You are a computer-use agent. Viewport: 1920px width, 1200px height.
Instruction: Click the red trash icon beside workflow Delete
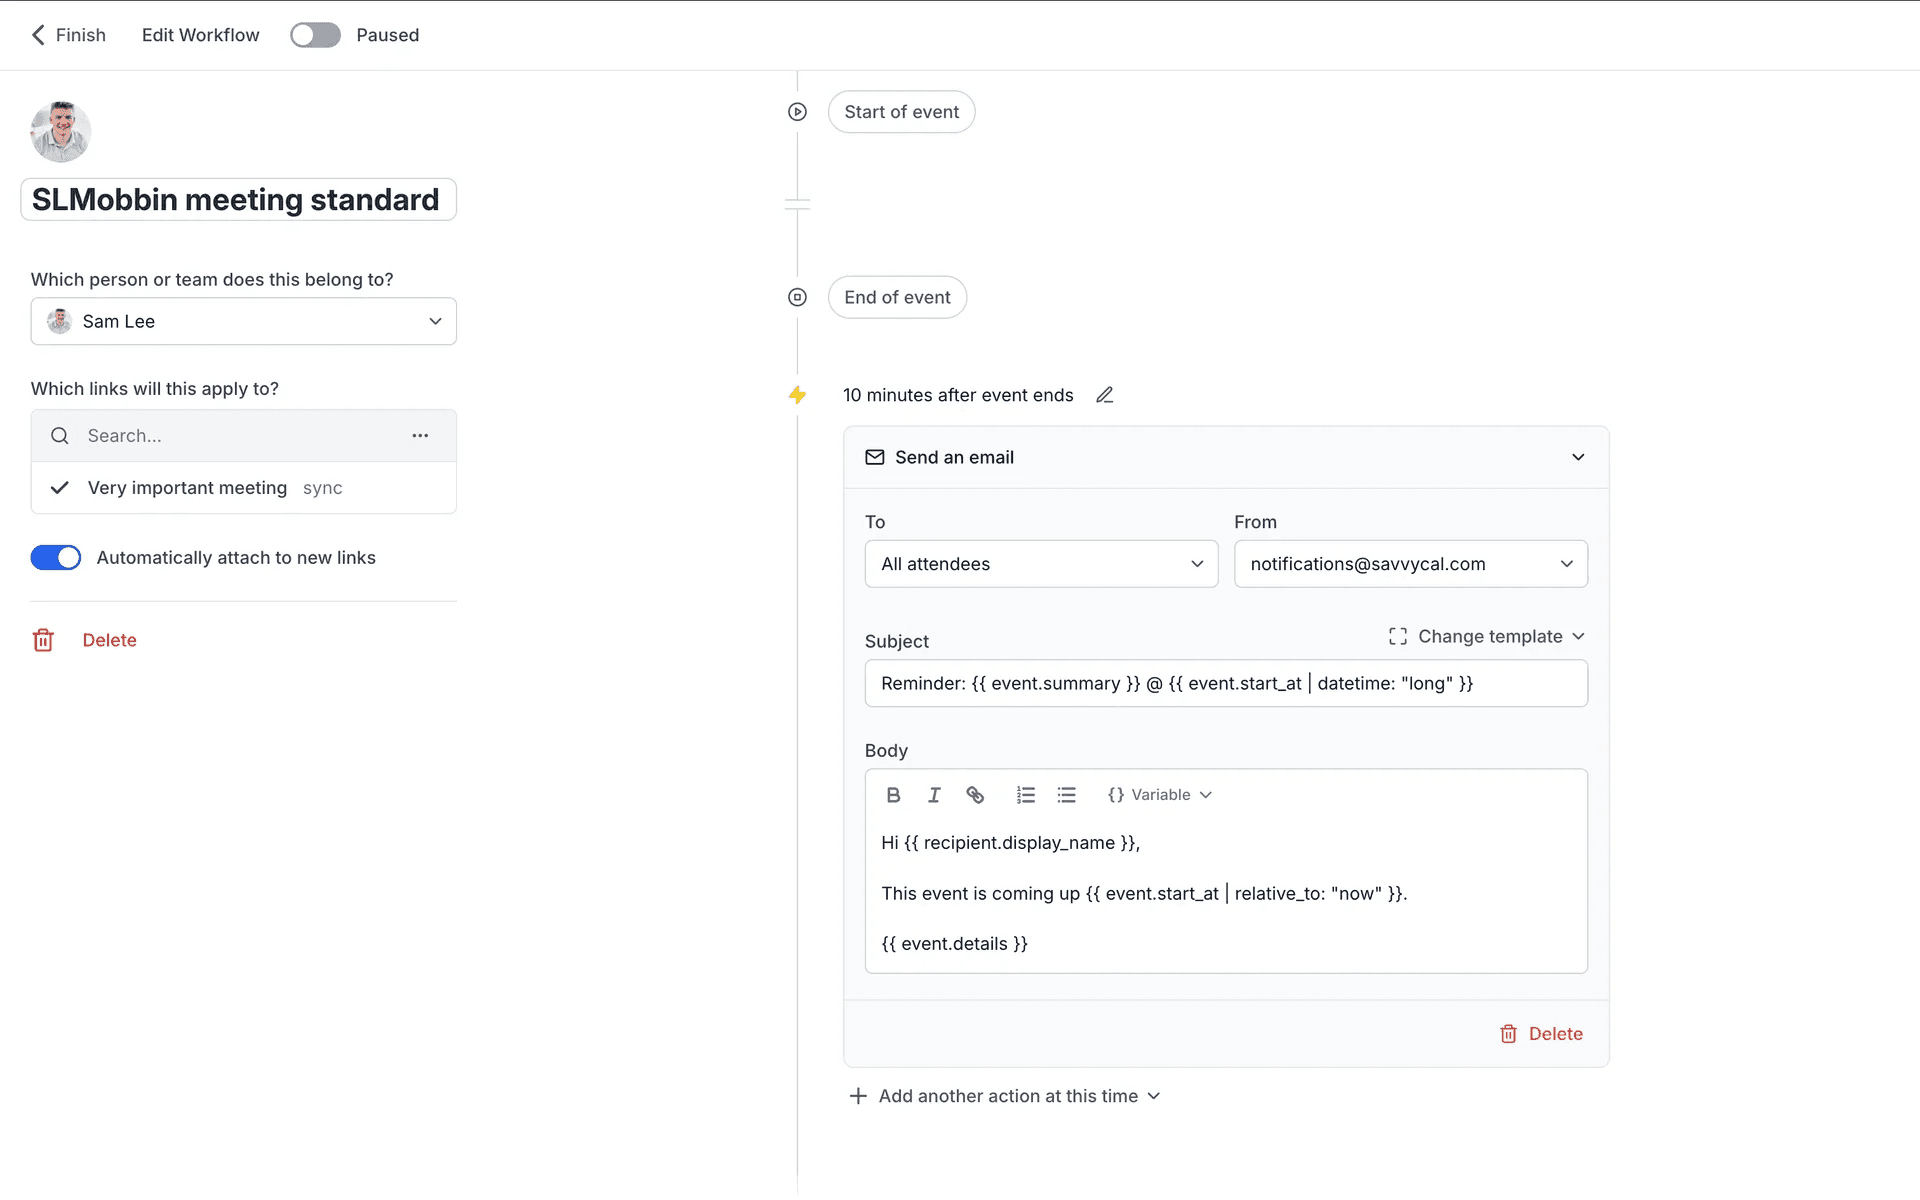[43, 640]
